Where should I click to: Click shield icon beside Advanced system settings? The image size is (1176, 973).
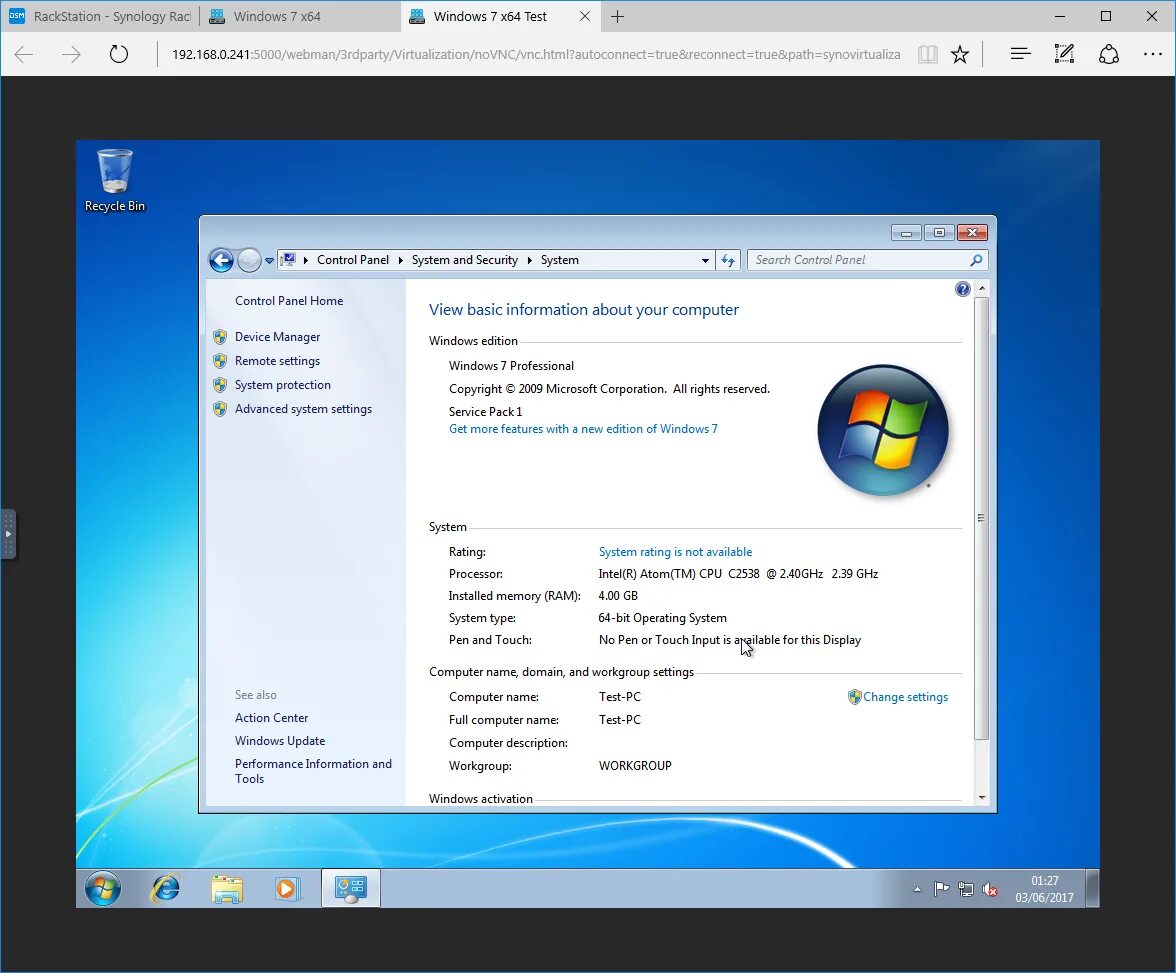[220, 409]
